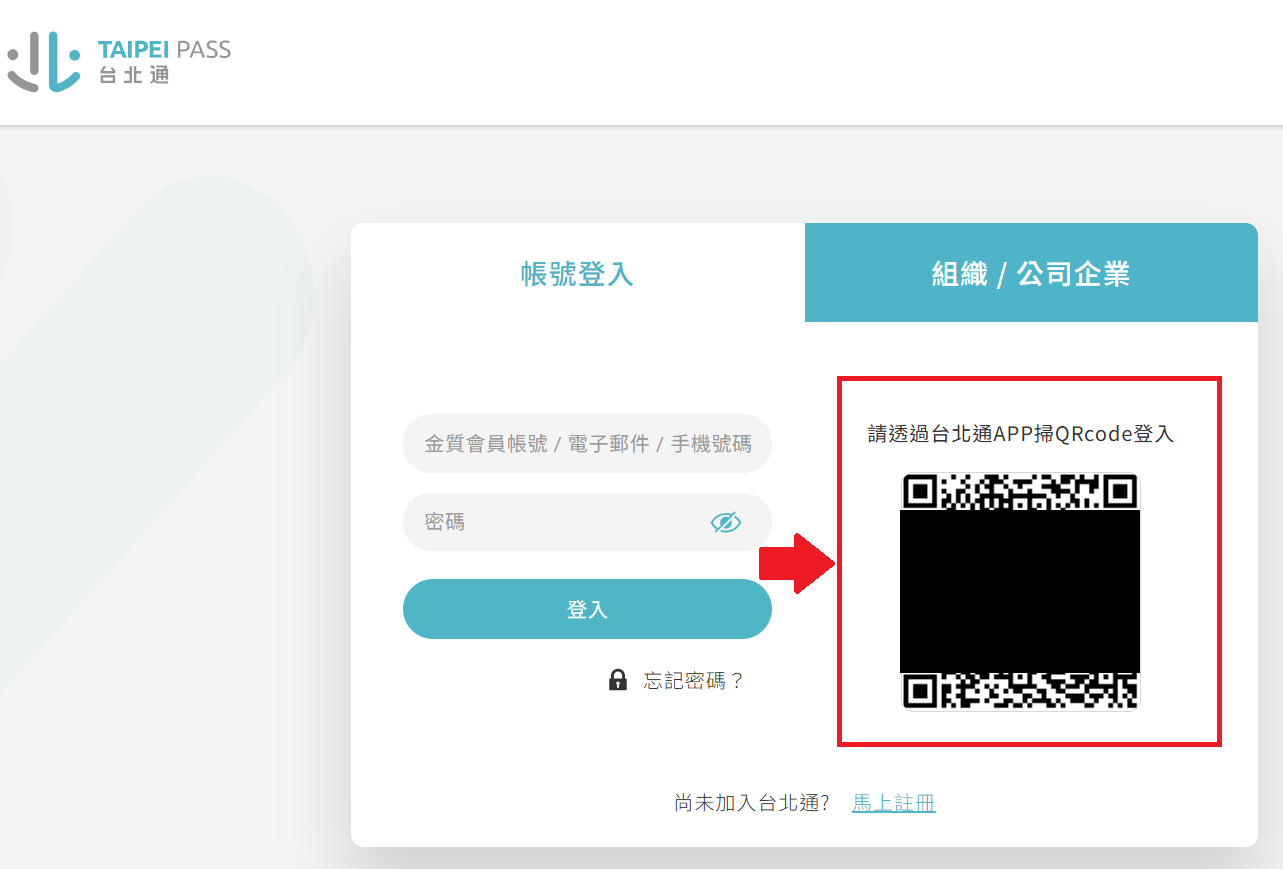Focus the 密碼 password field
This screenshot has width=1283, height=869.
pos(587,522)
